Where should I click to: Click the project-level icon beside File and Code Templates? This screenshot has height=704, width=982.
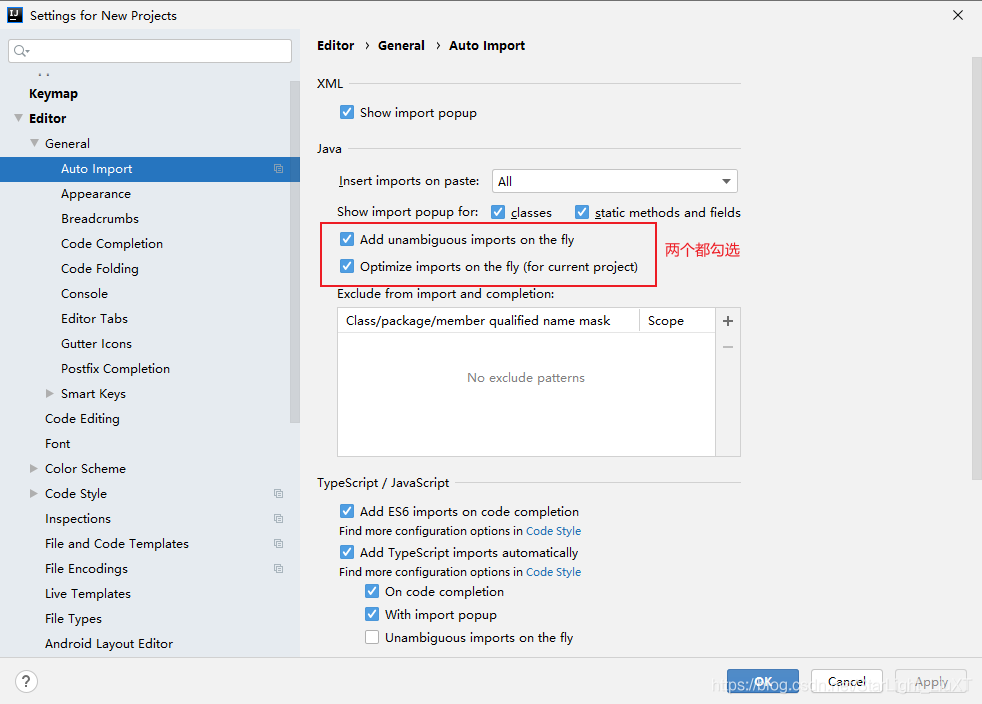click(x=279, y=544)
